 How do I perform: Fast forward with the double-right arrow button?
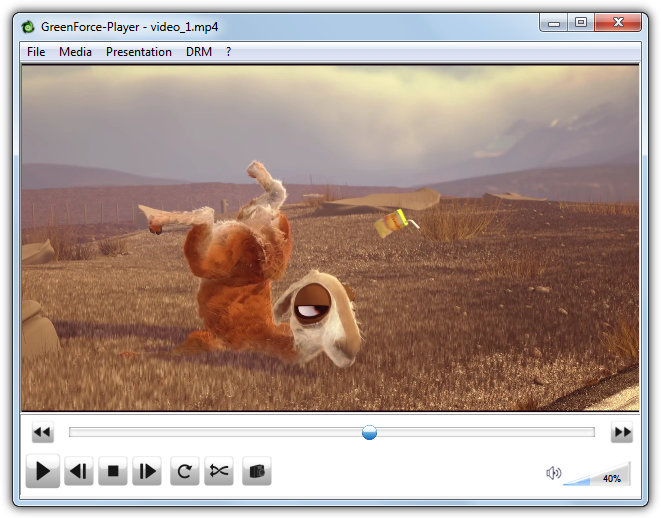tap(622, 432)
